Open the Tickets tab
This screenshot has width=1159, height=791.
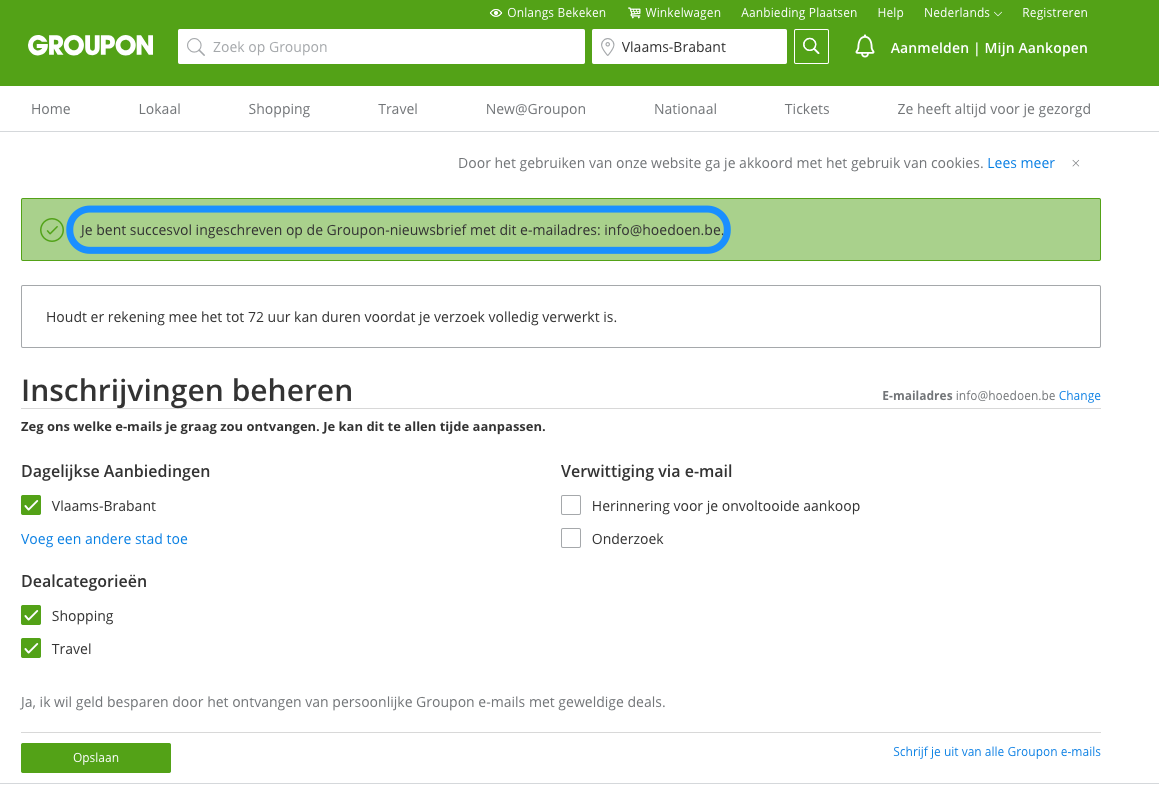click(807, 109)
